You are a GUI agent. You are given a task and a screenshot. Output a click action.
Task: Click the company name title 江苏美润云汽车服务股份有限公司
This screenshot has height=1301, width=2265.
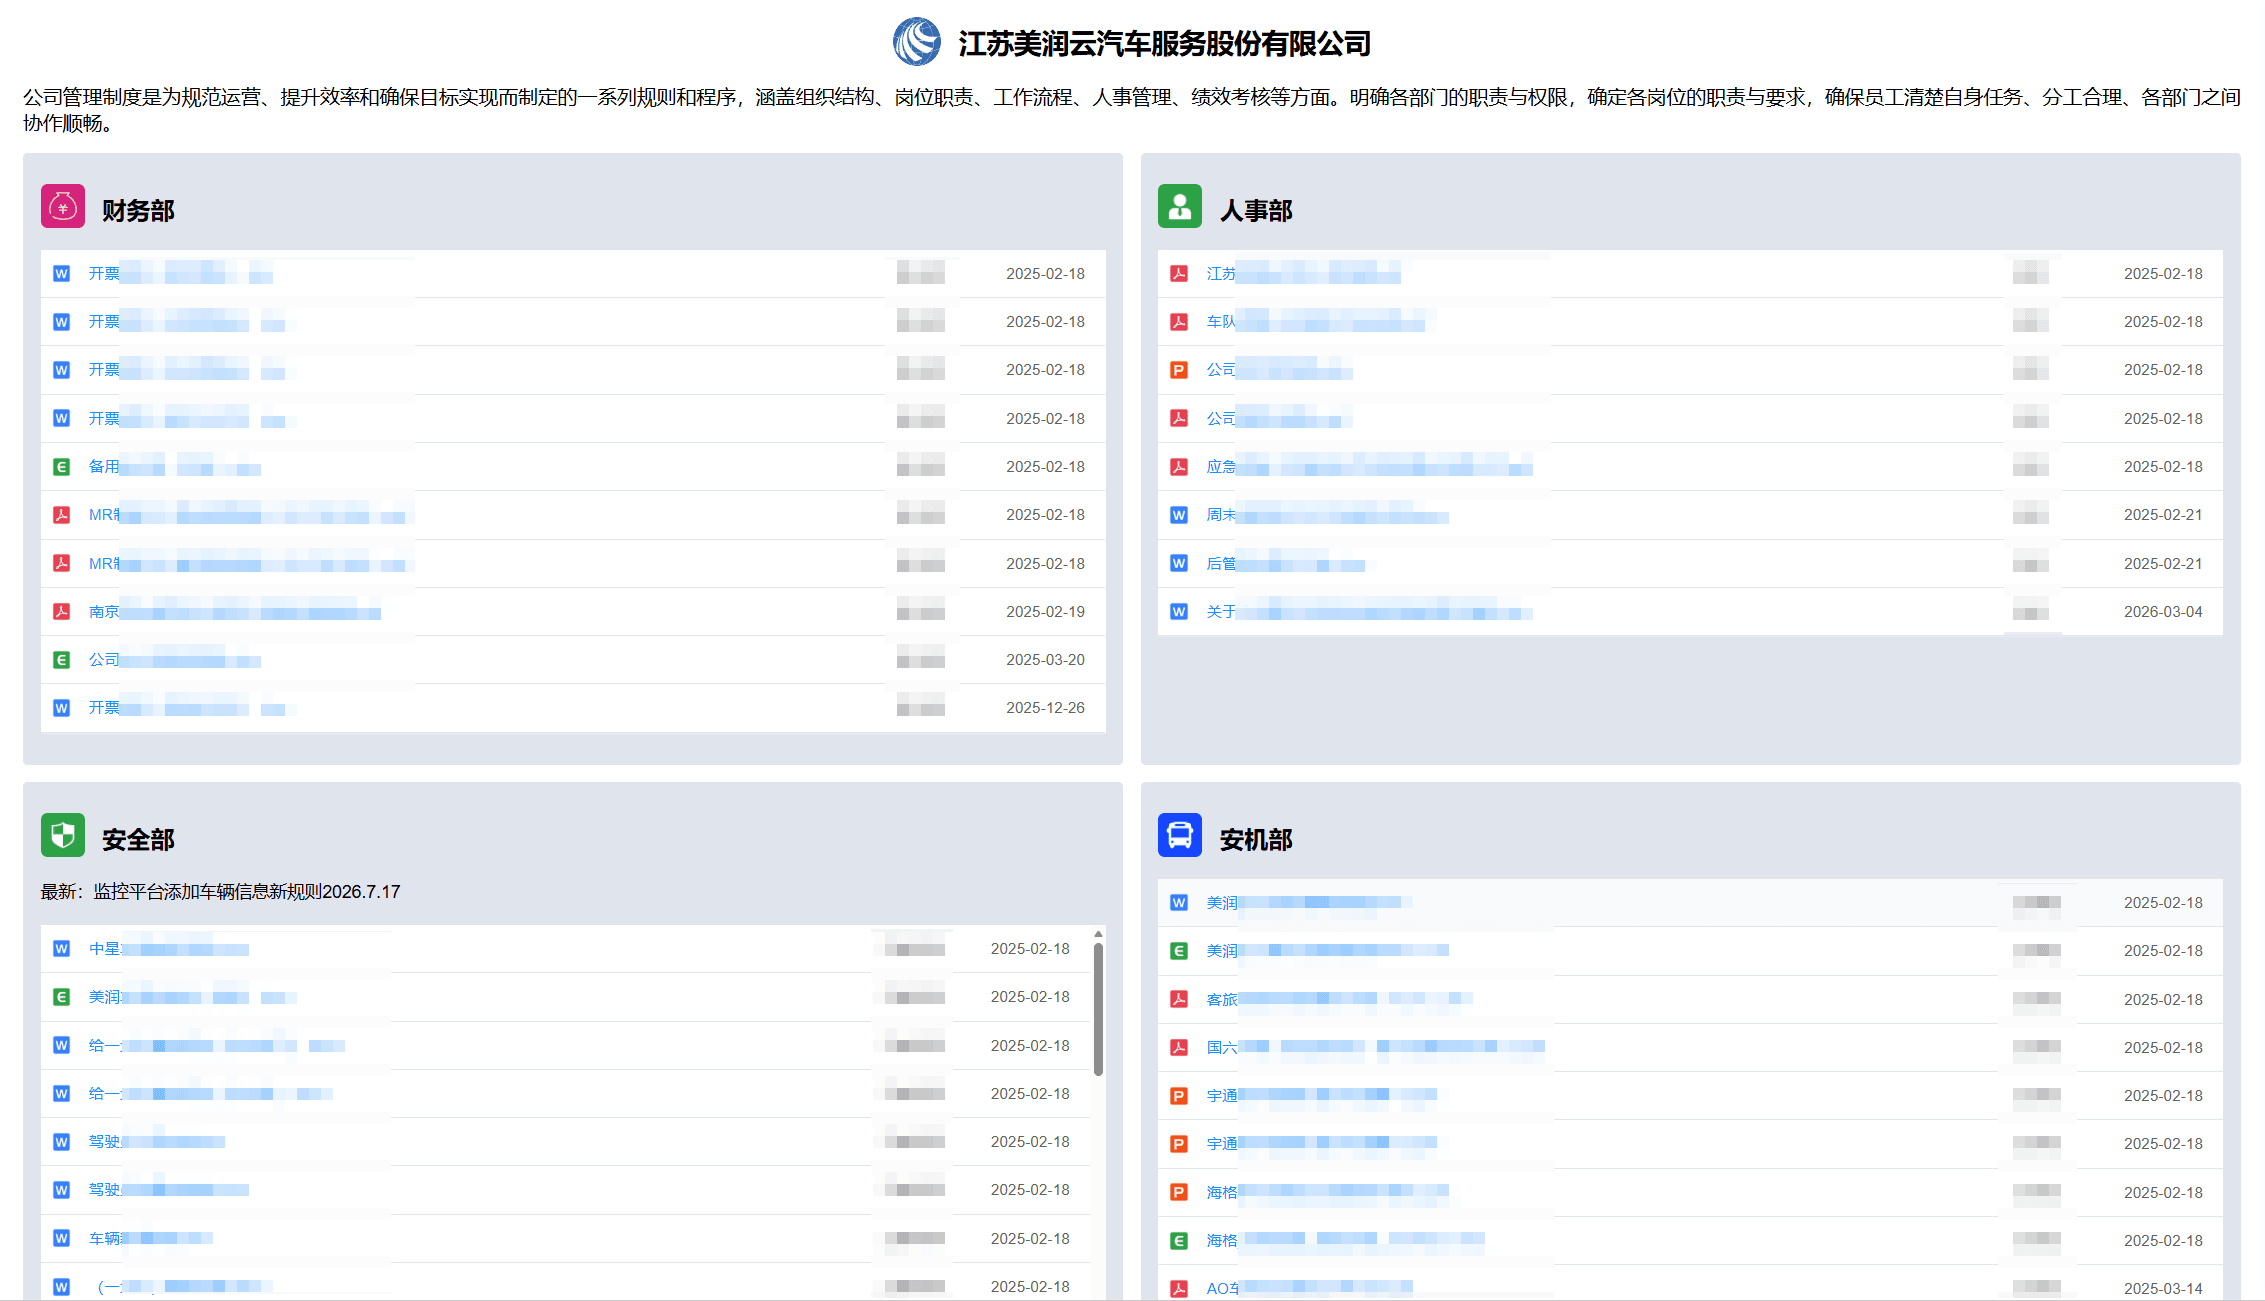click(x=1165, y=43)
